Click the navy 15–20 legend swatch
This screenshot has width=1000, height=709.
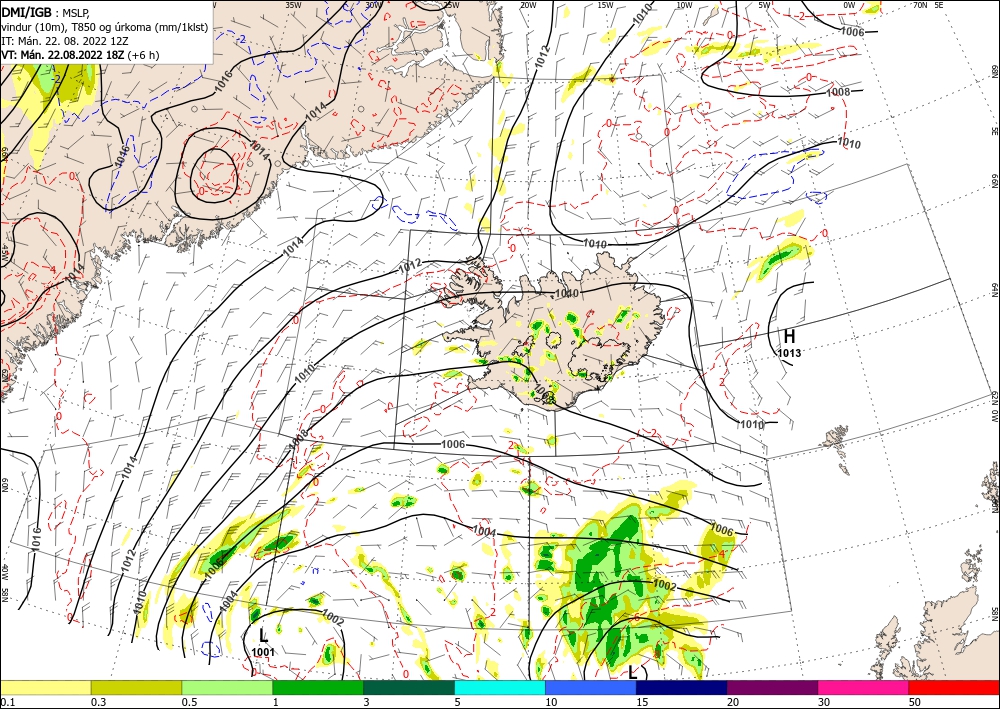pyautogui.click(x=682, y=687)
